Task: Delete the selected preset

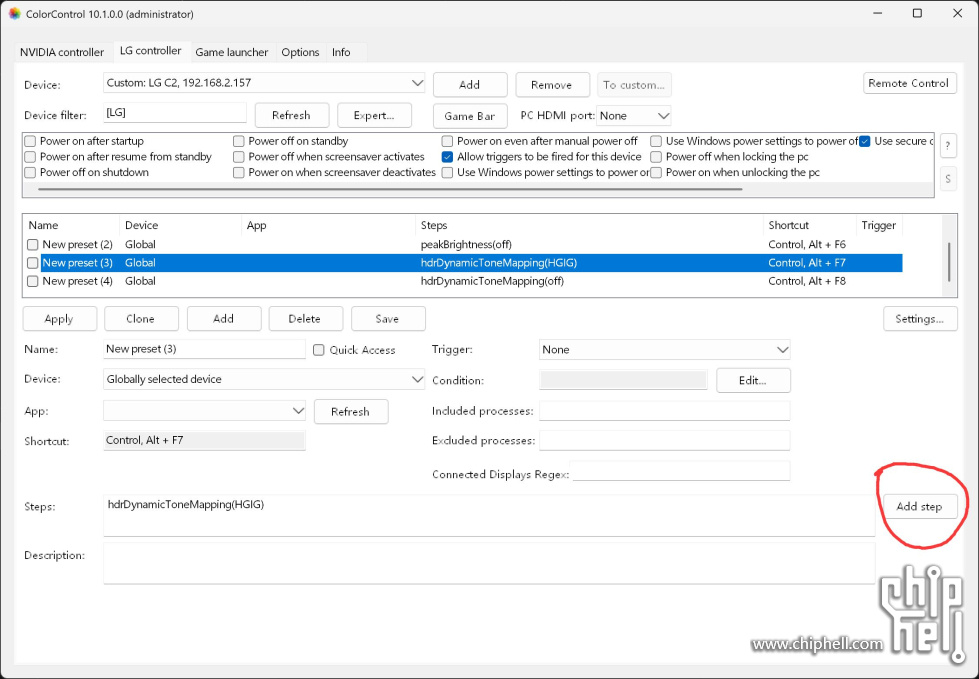Action: click(305, 319)
